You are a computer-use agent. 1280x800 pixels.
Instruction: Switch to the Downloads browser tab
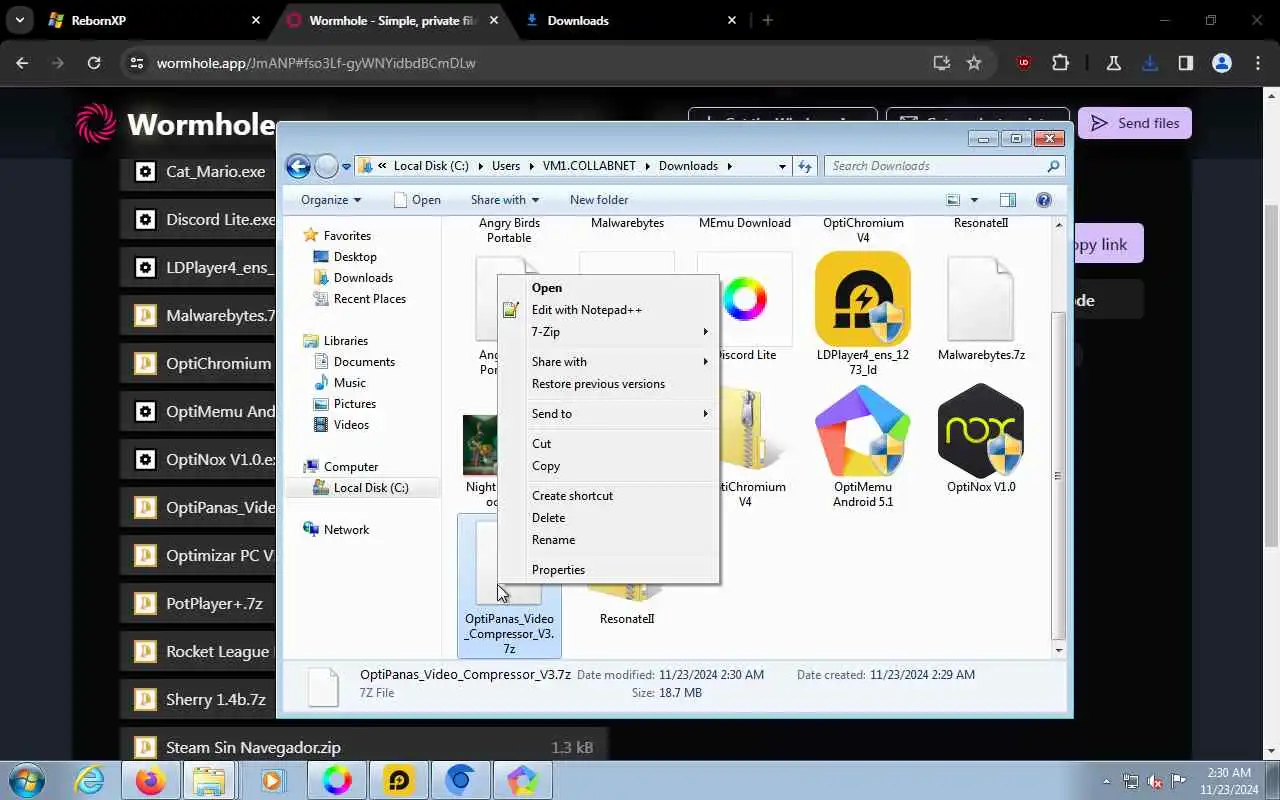coord(630,20)
